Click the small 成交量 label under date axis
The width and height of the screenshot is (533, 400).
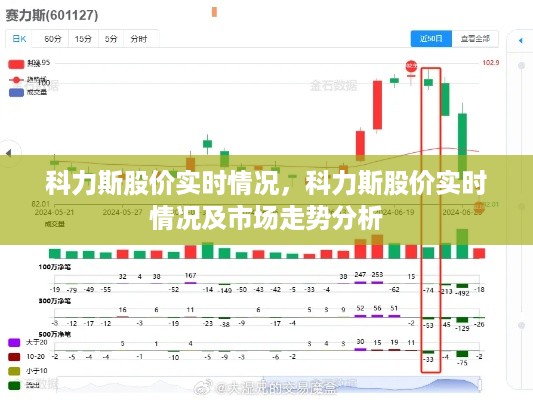click(54, 224)
